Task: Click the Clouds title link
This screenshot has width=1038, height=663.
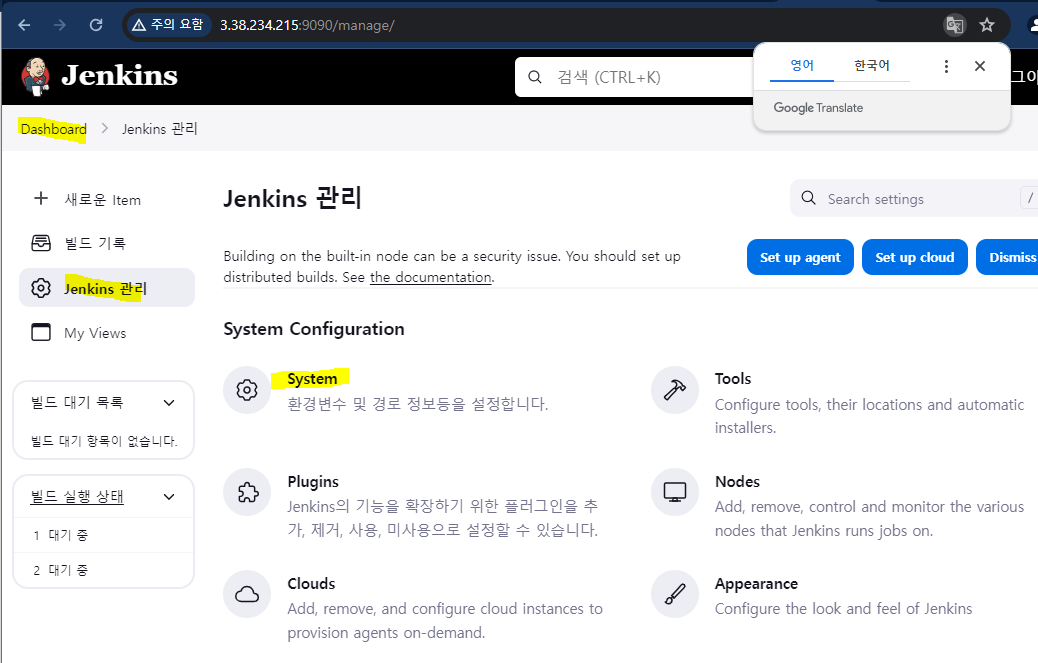Action: click(x=311, y=584)
